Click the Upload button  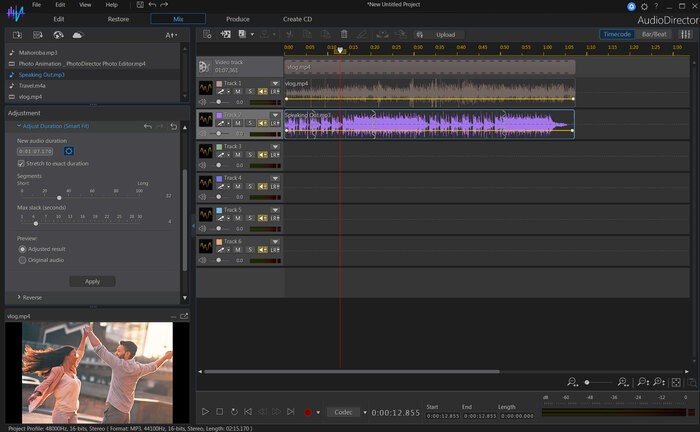pos(445,34)
